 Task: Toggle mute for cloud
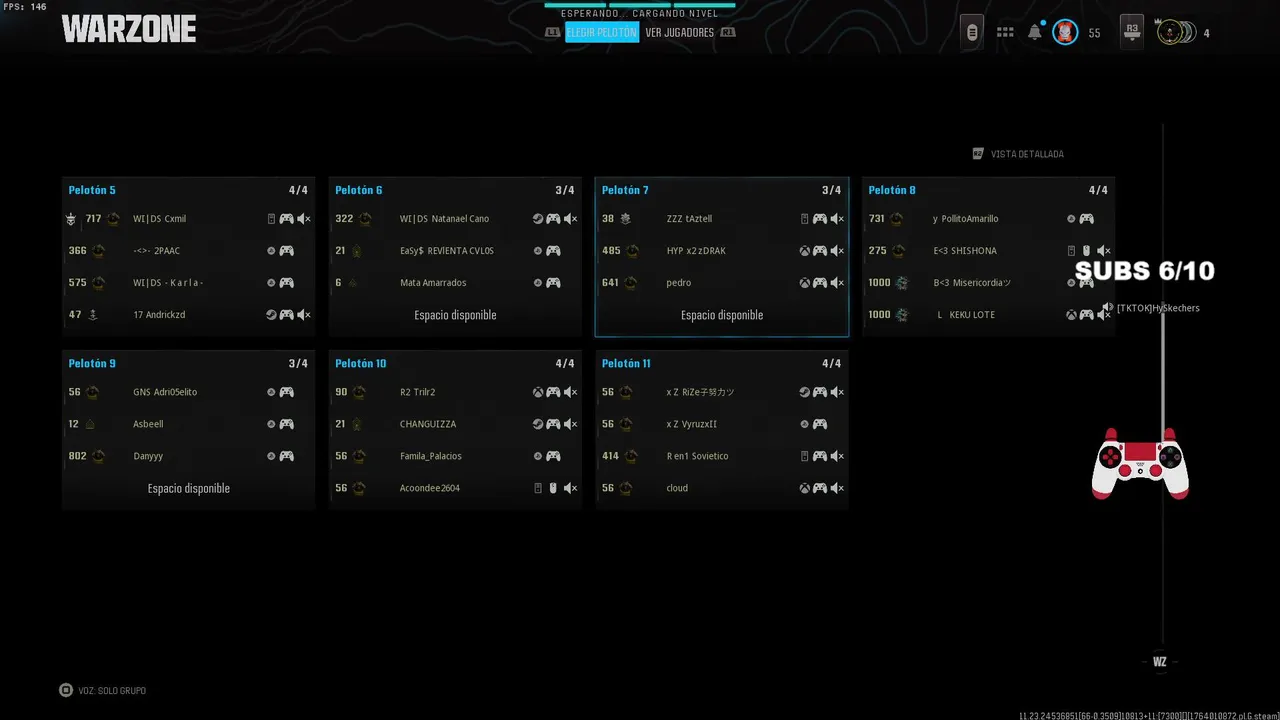tap(837, 488)
